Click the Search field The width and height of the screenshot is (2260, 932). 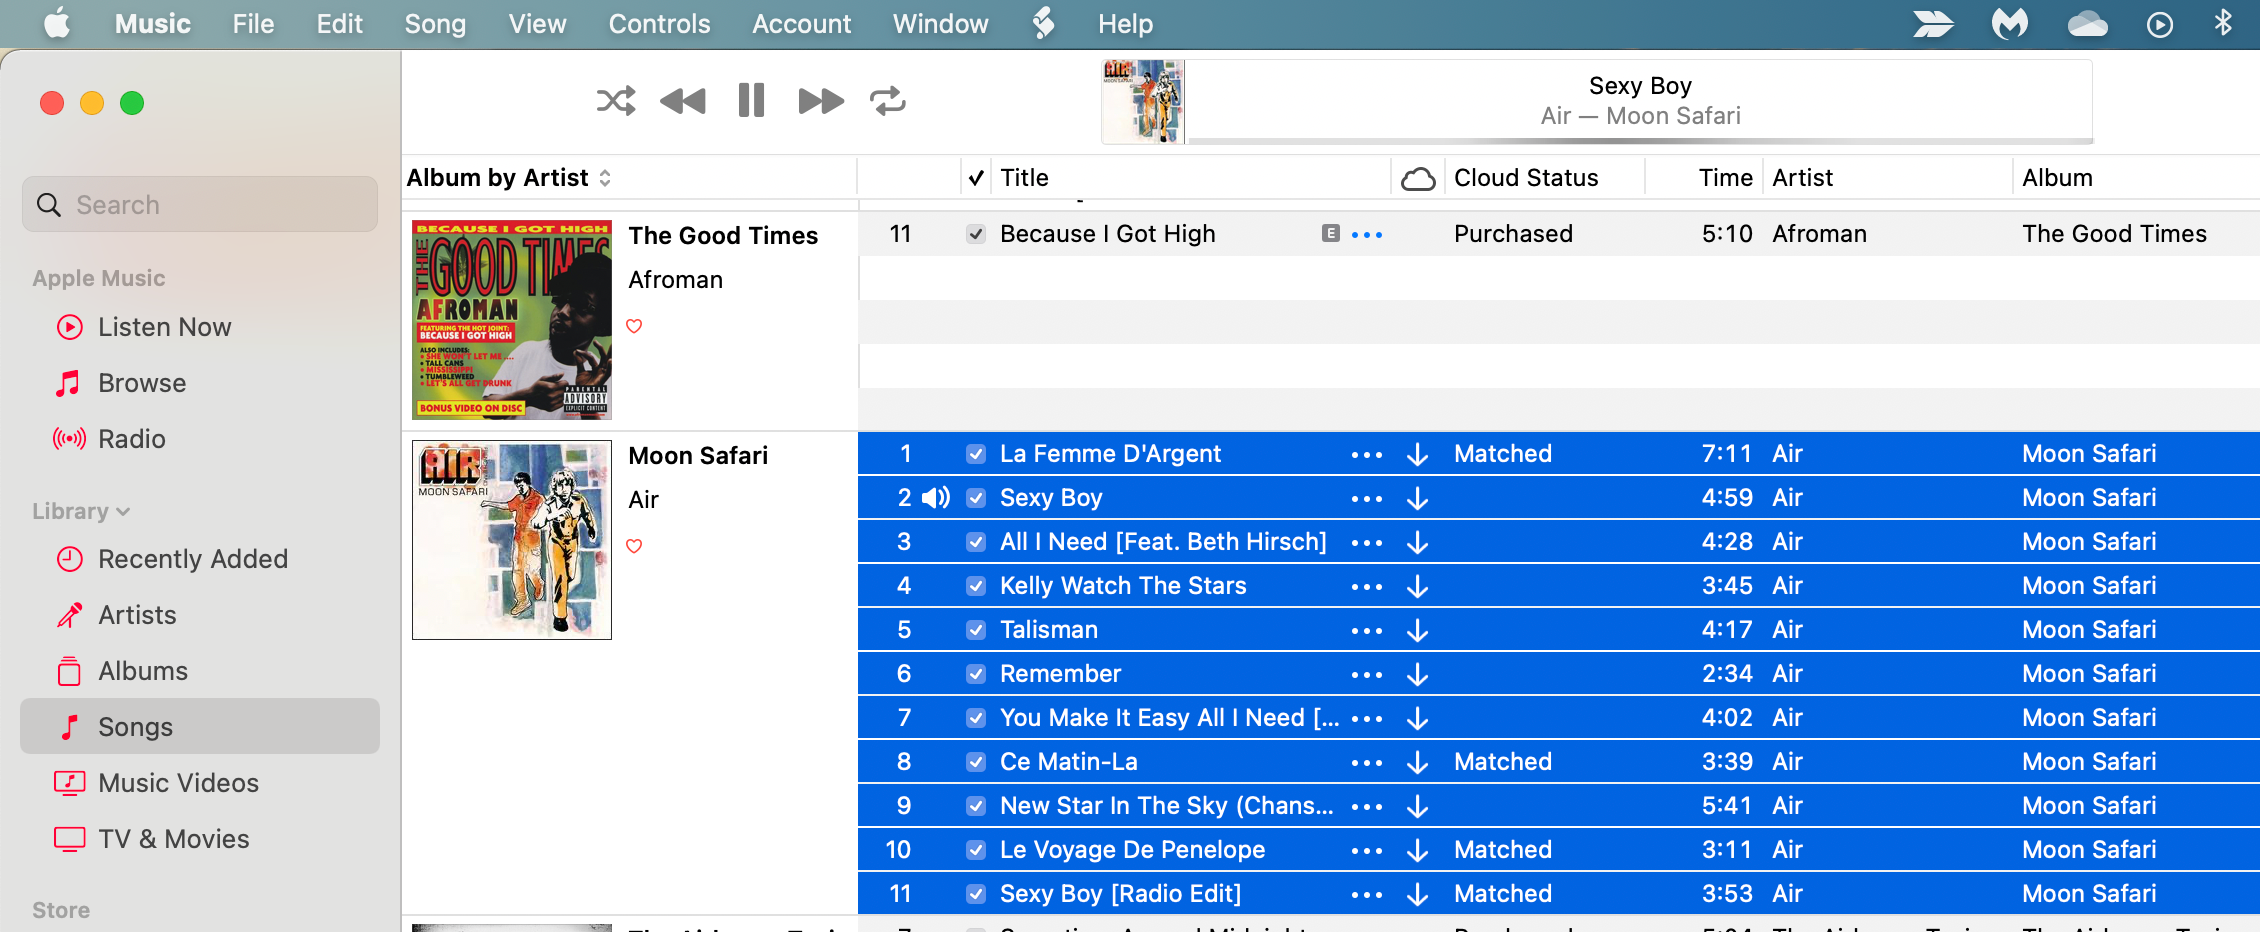(200, 205)
